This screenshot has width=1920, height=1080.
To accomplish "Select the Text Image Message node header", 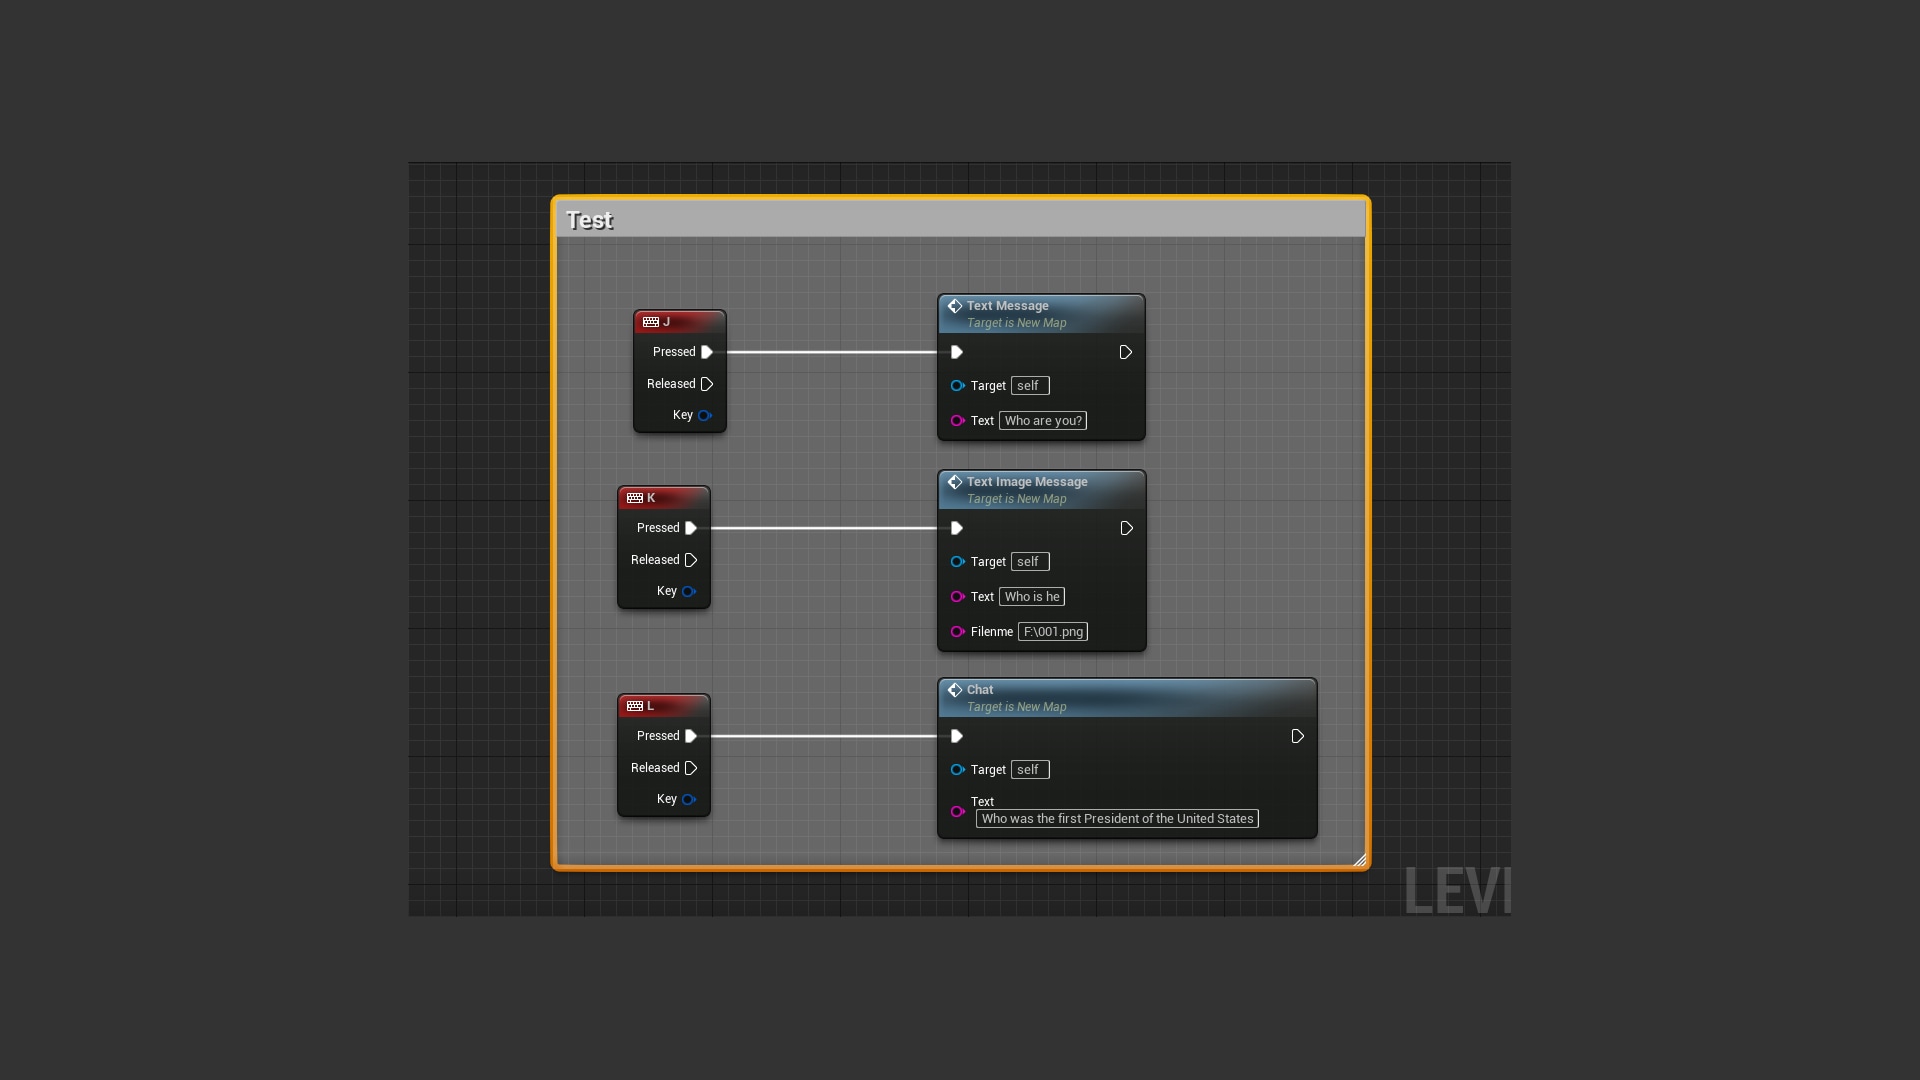I will coord(1041,489).
